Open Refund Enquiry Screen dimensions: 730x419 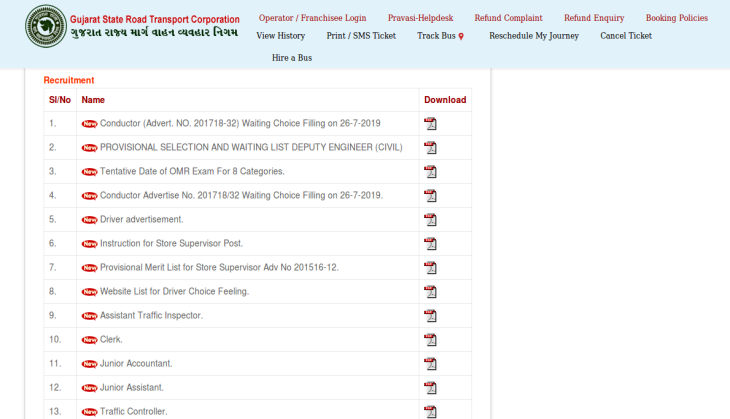point(594,18)
